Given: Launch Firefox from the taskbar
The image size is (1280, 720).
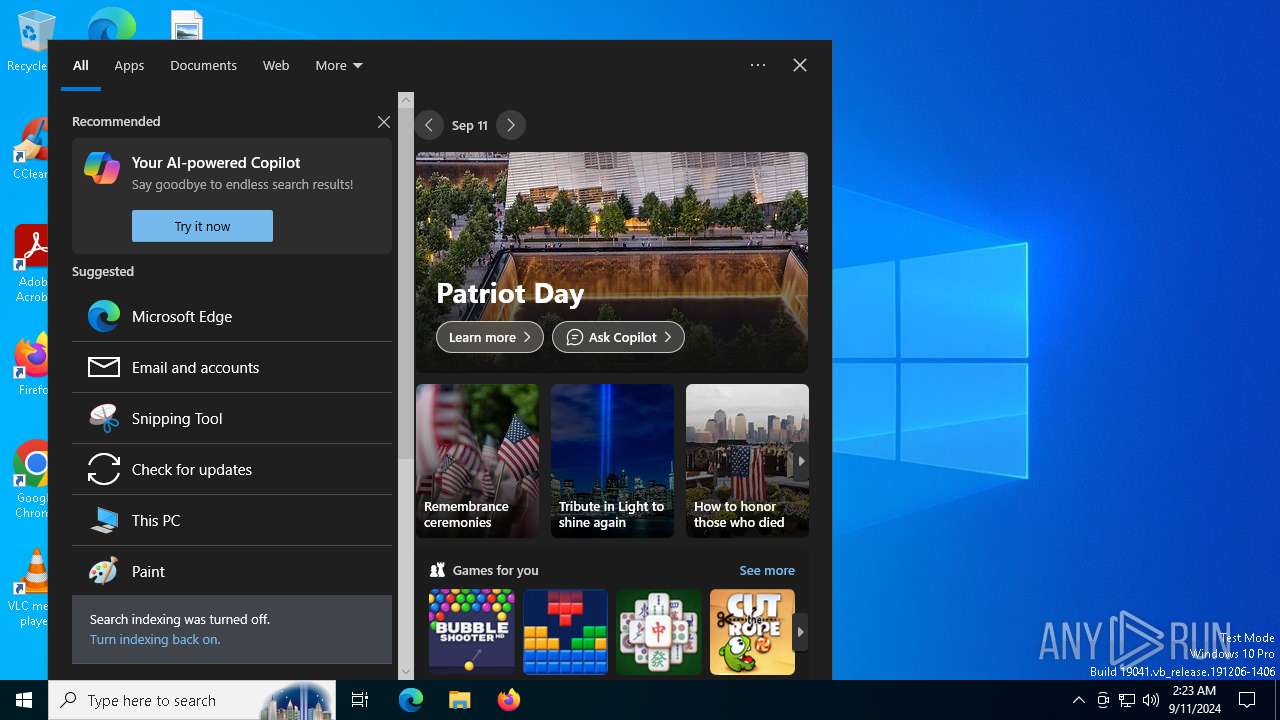Looking at the screenshot, I should coord(508,700).
